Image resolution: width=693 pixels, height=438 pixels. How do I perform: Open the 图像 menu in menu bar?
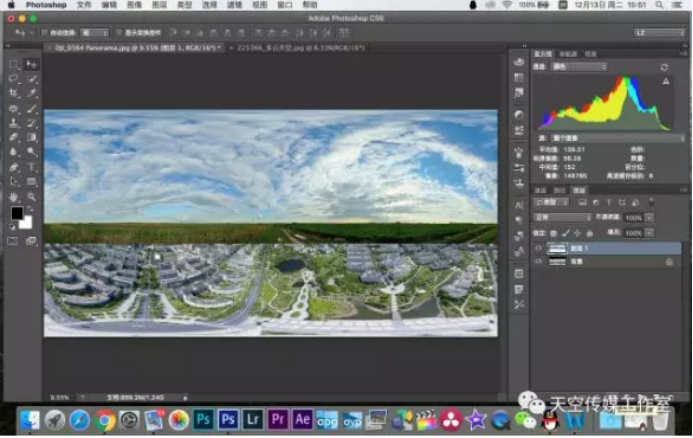132,5
